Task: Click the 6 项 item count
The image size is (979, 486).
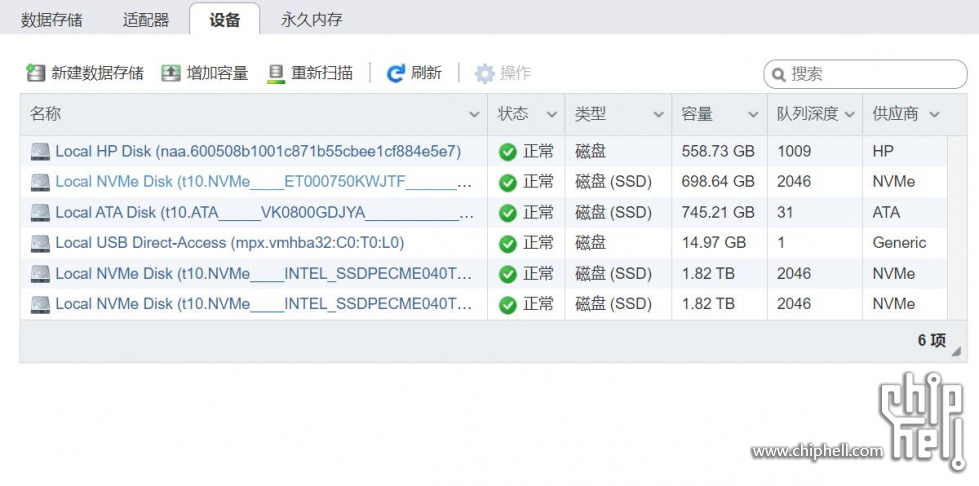Action: [x=932, y=340]
